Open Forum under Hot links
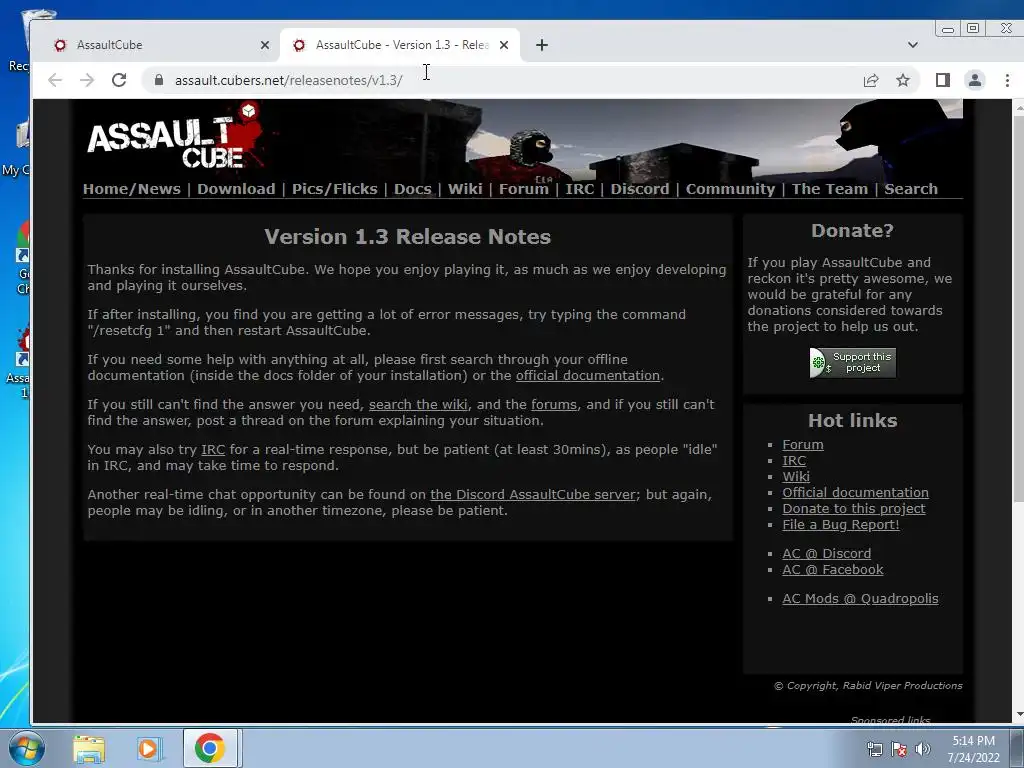This screenshot has width=1024, height=768. (x=803, y=445)
